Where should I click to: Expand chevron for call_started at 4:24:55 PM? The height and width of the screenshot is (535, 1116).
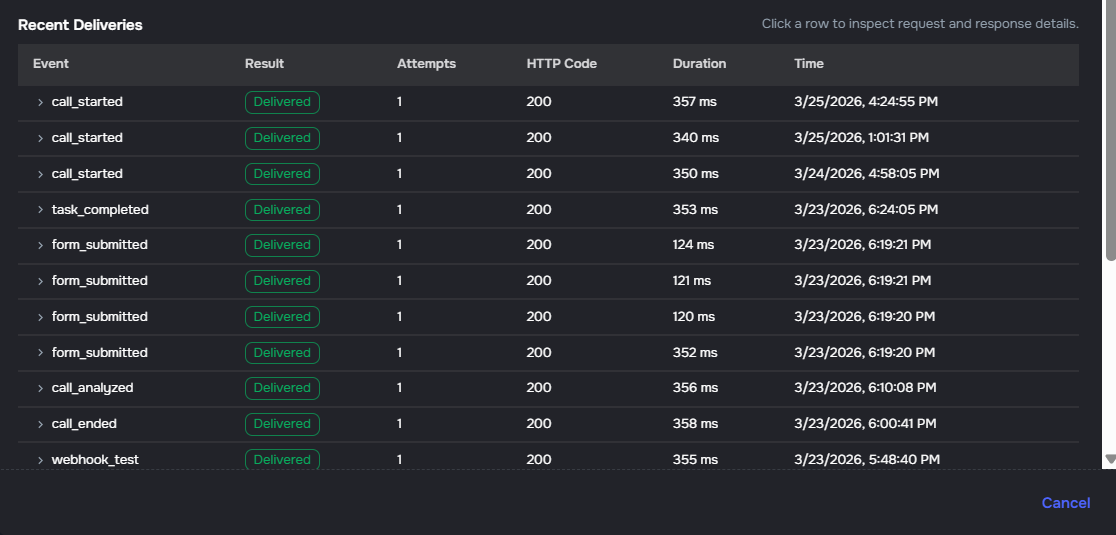[x=41, y=102]
